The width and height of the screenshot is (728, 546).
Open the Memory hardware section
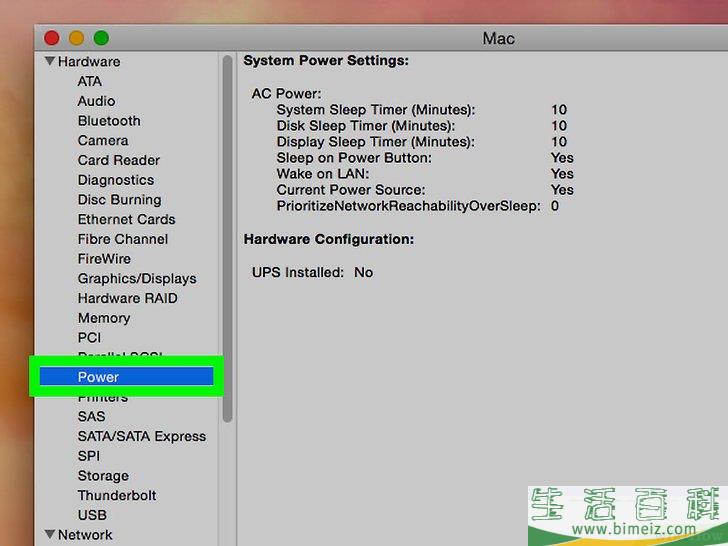pyautogui.click(x=104, y=318)
